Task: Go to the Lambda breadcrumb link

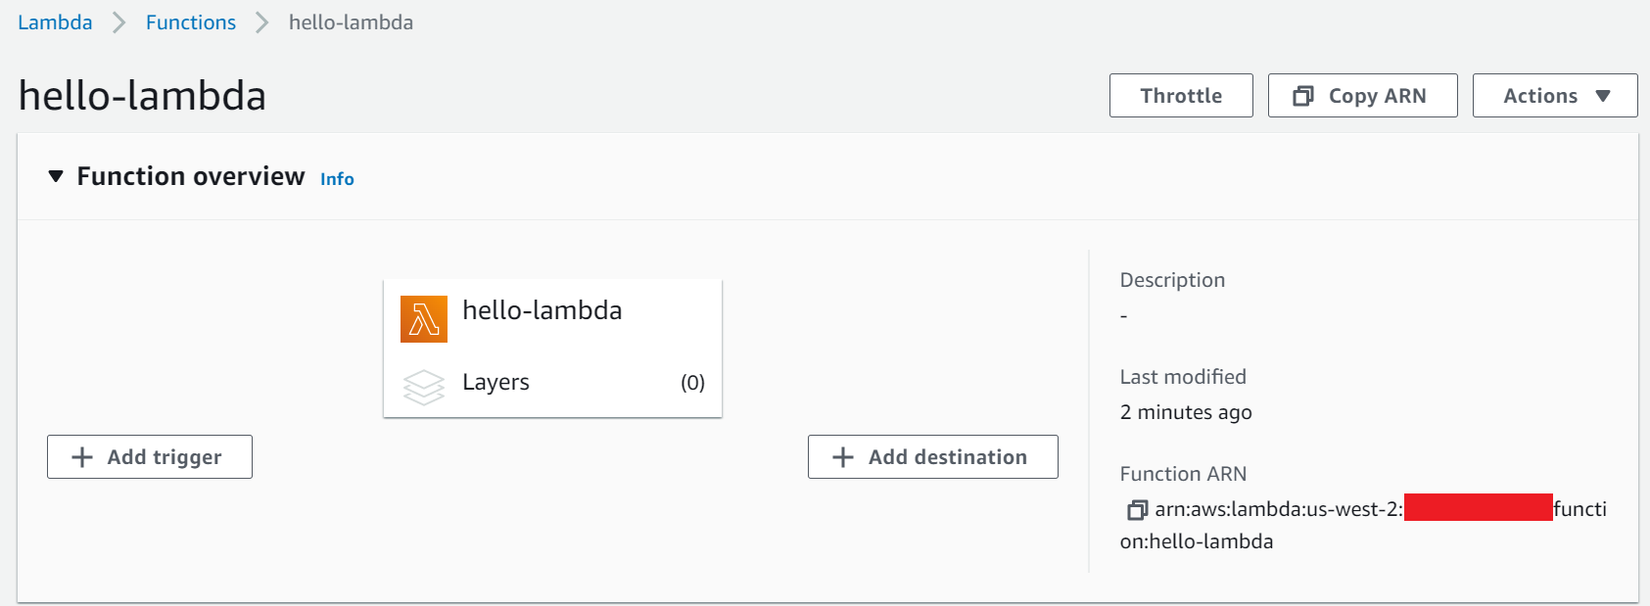Action: (55, 23)
